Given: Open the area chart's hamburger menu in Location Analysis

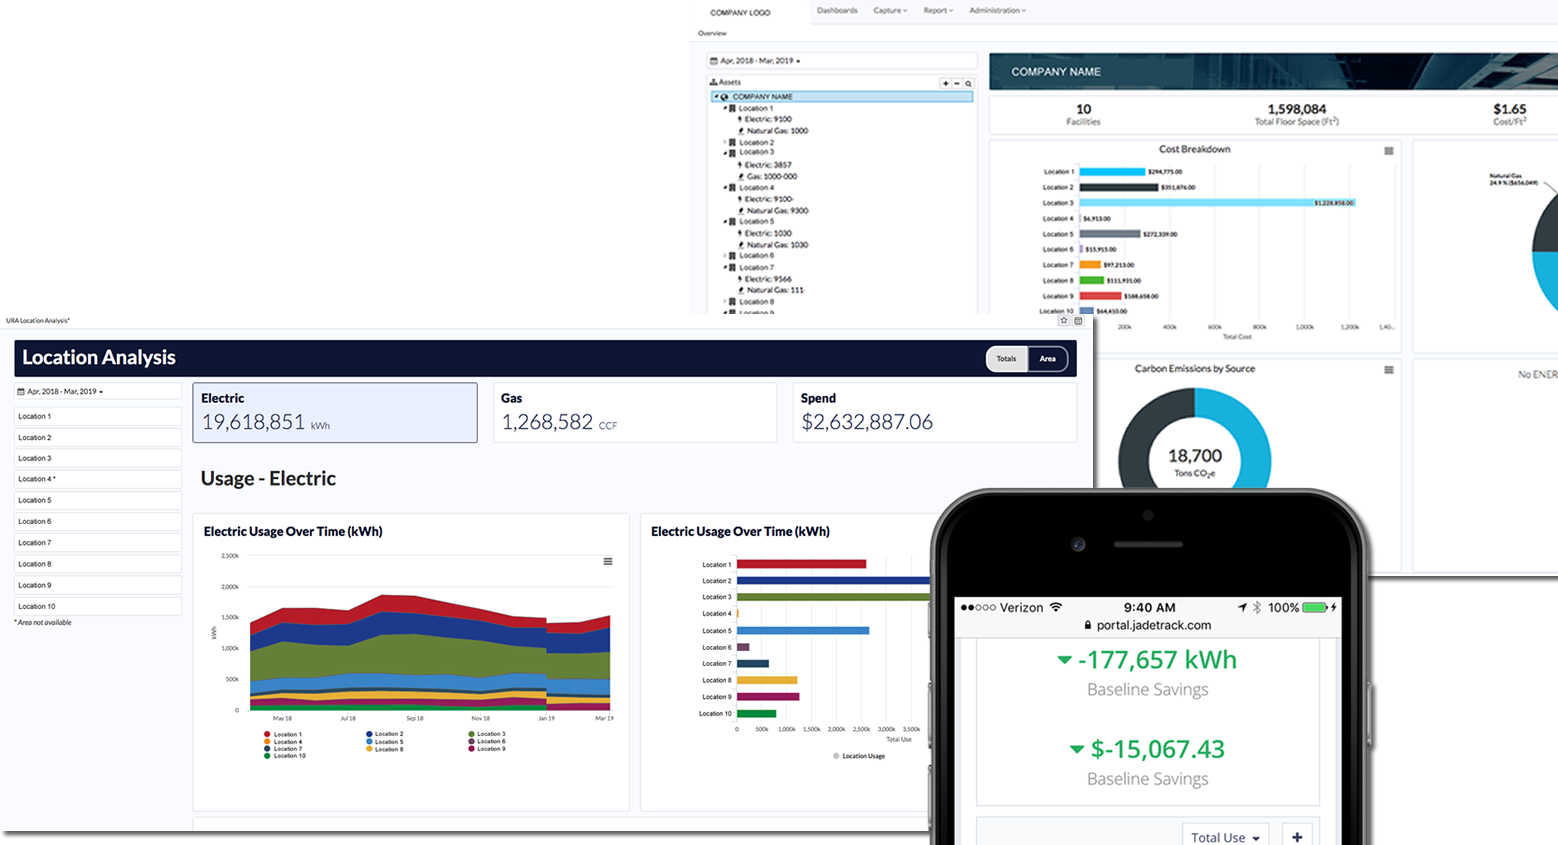Looking at the screenshot, I should (x=608, y=562).
